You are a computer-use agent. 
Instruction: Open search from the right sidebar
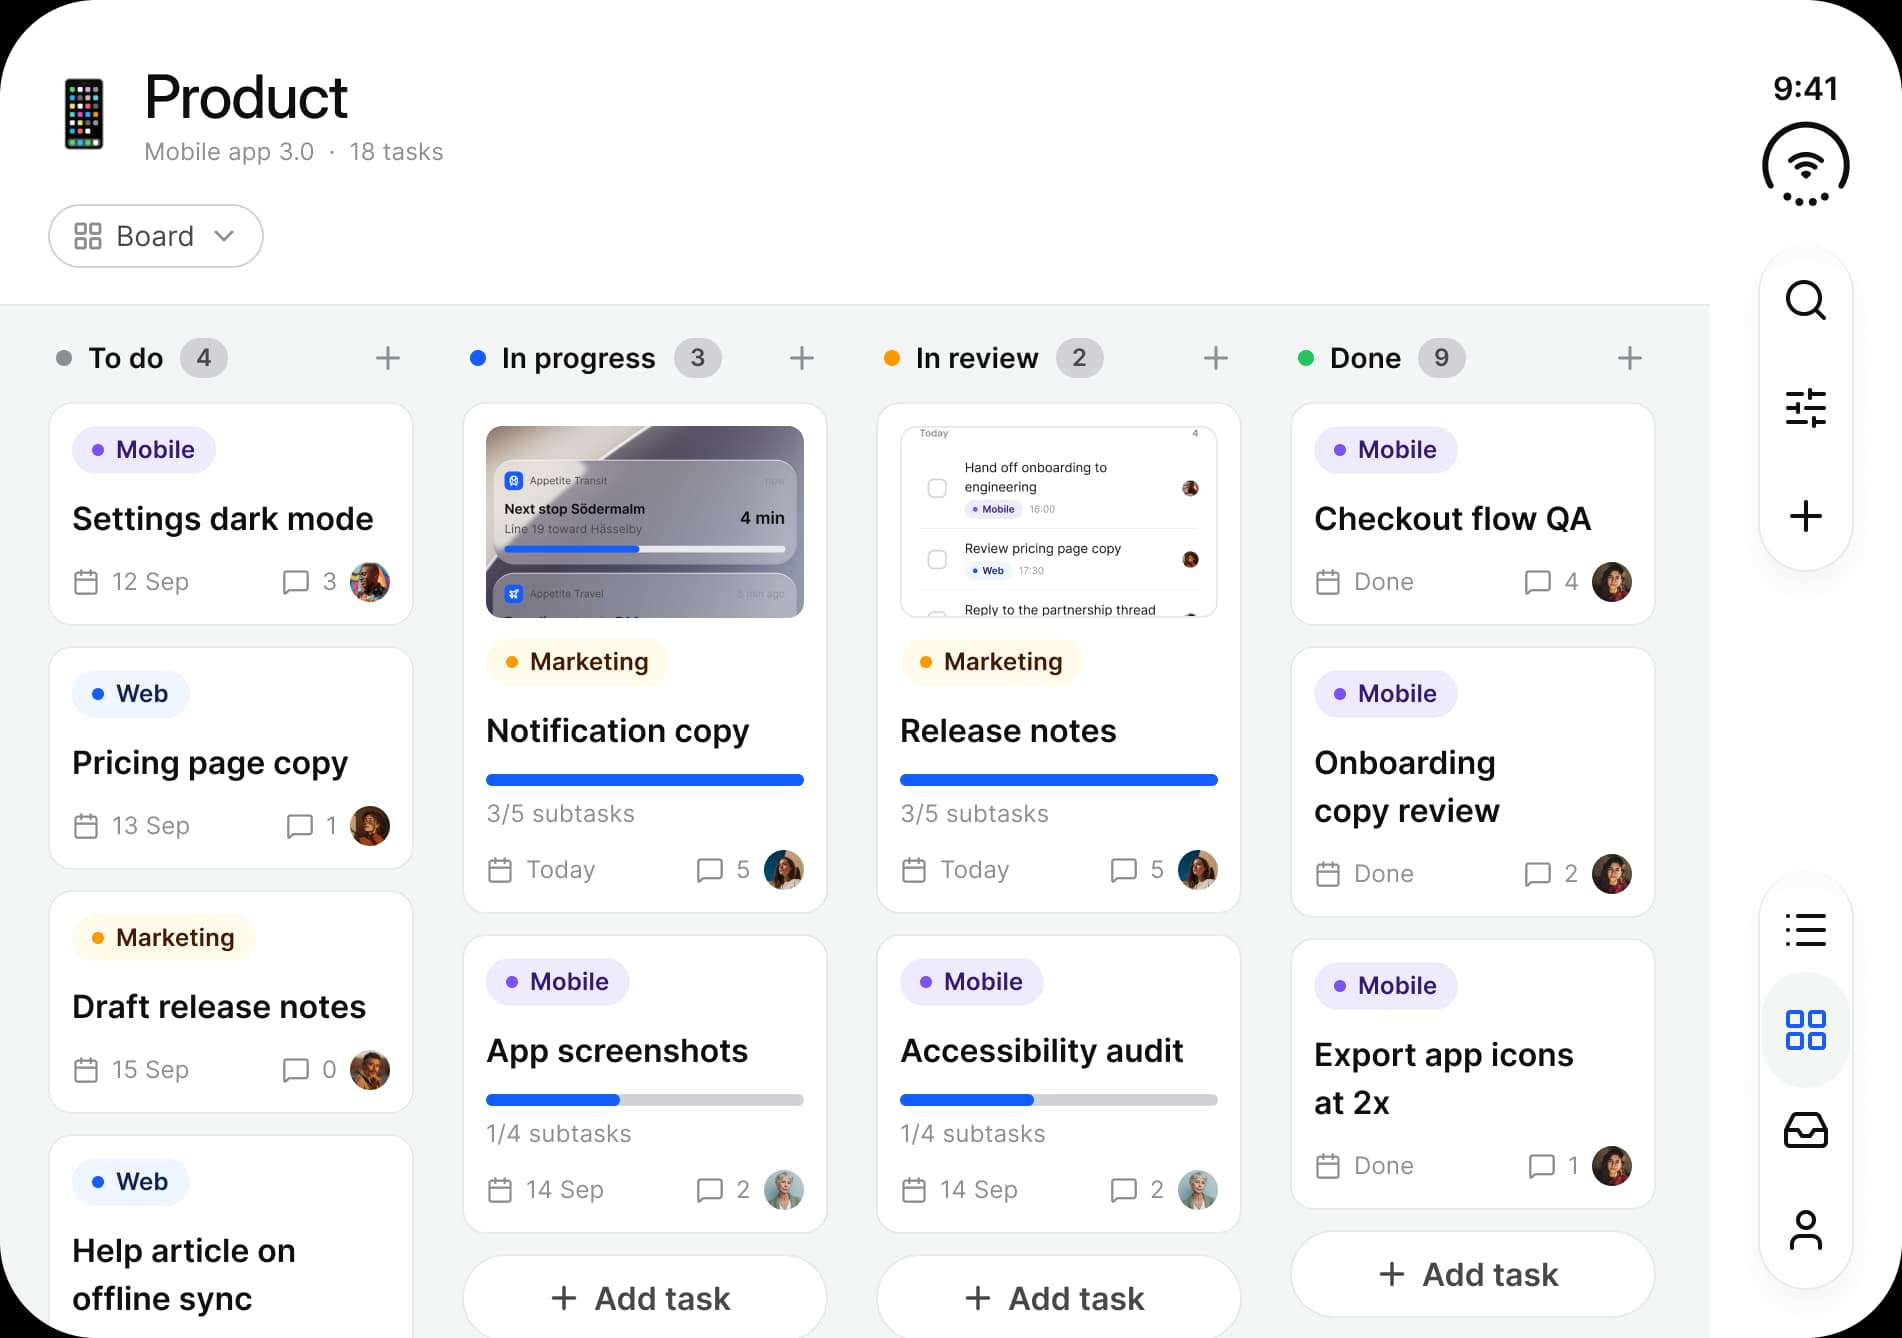point(1805,300)
